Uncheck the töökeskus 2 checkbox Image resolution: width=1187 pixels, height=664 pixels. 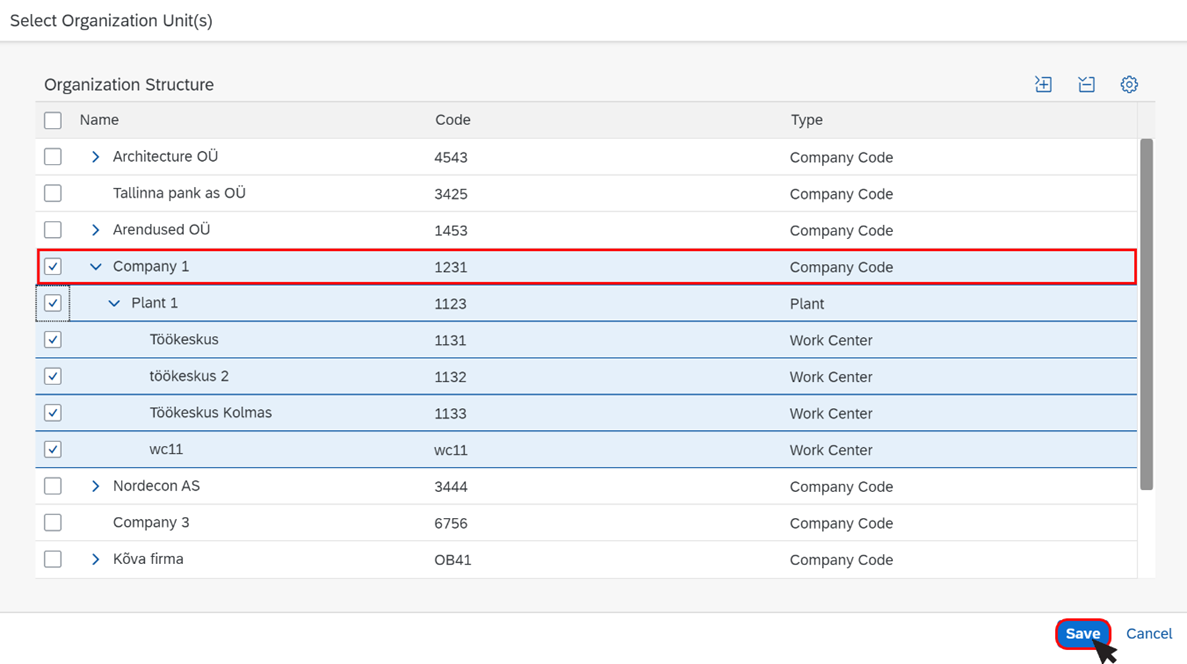tap(53, 376)
